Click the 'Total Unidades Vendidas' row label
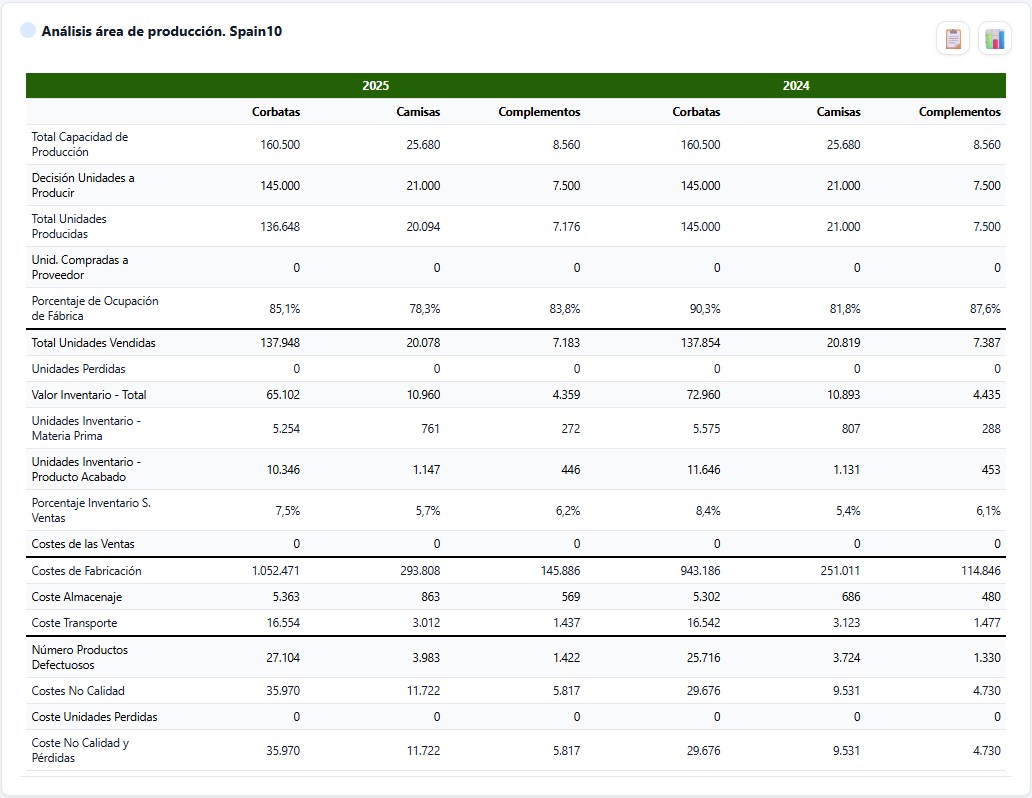The width and height of the screenshot is (1032, 798). [93, 343]
